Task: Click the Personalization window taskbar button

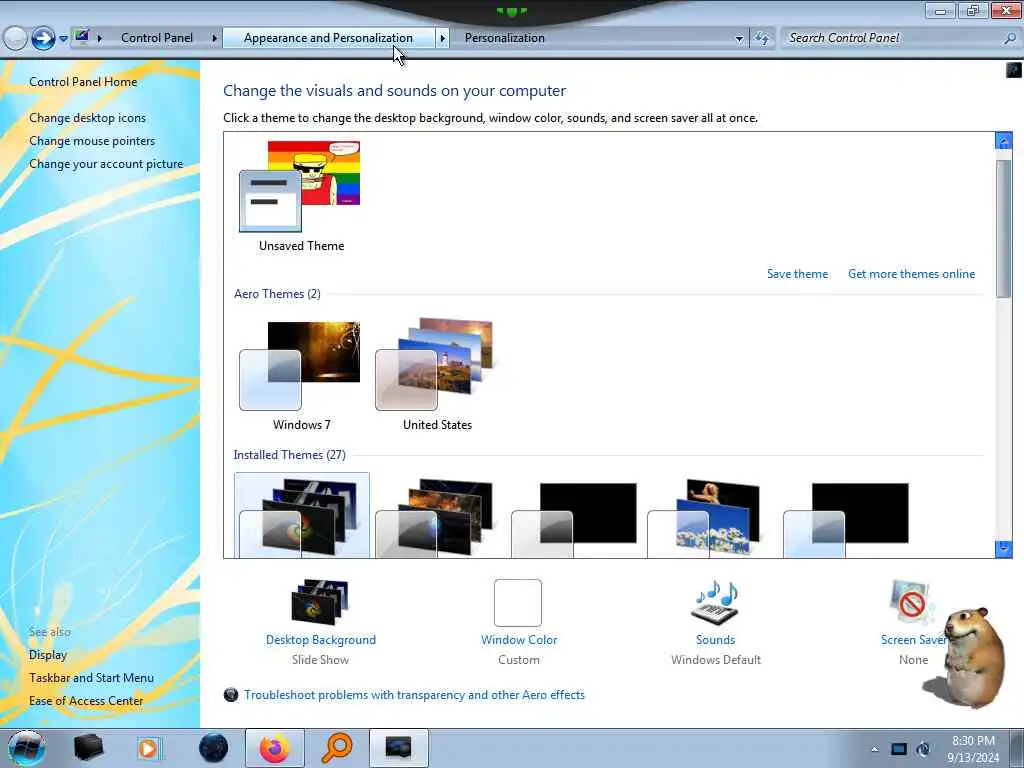Action: coord(398,748)
